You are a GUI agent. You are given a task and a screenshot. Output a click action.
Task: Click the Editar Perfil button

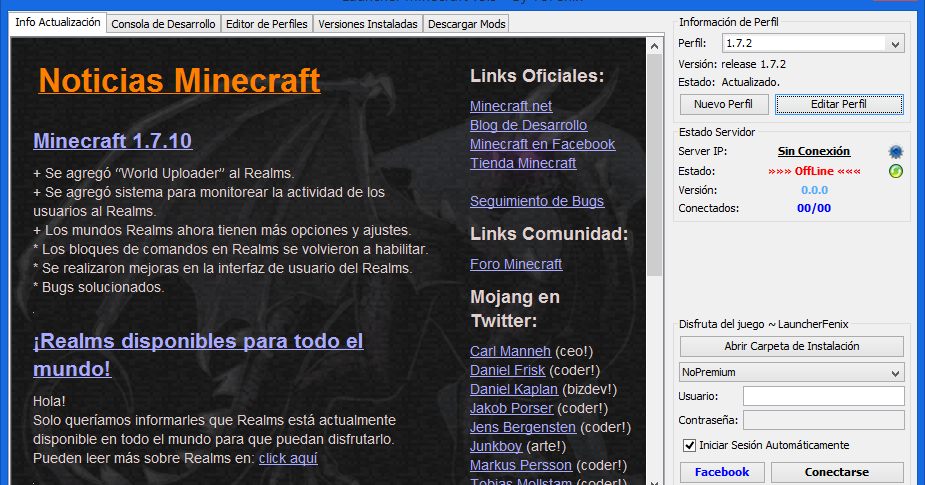[839, 104]
